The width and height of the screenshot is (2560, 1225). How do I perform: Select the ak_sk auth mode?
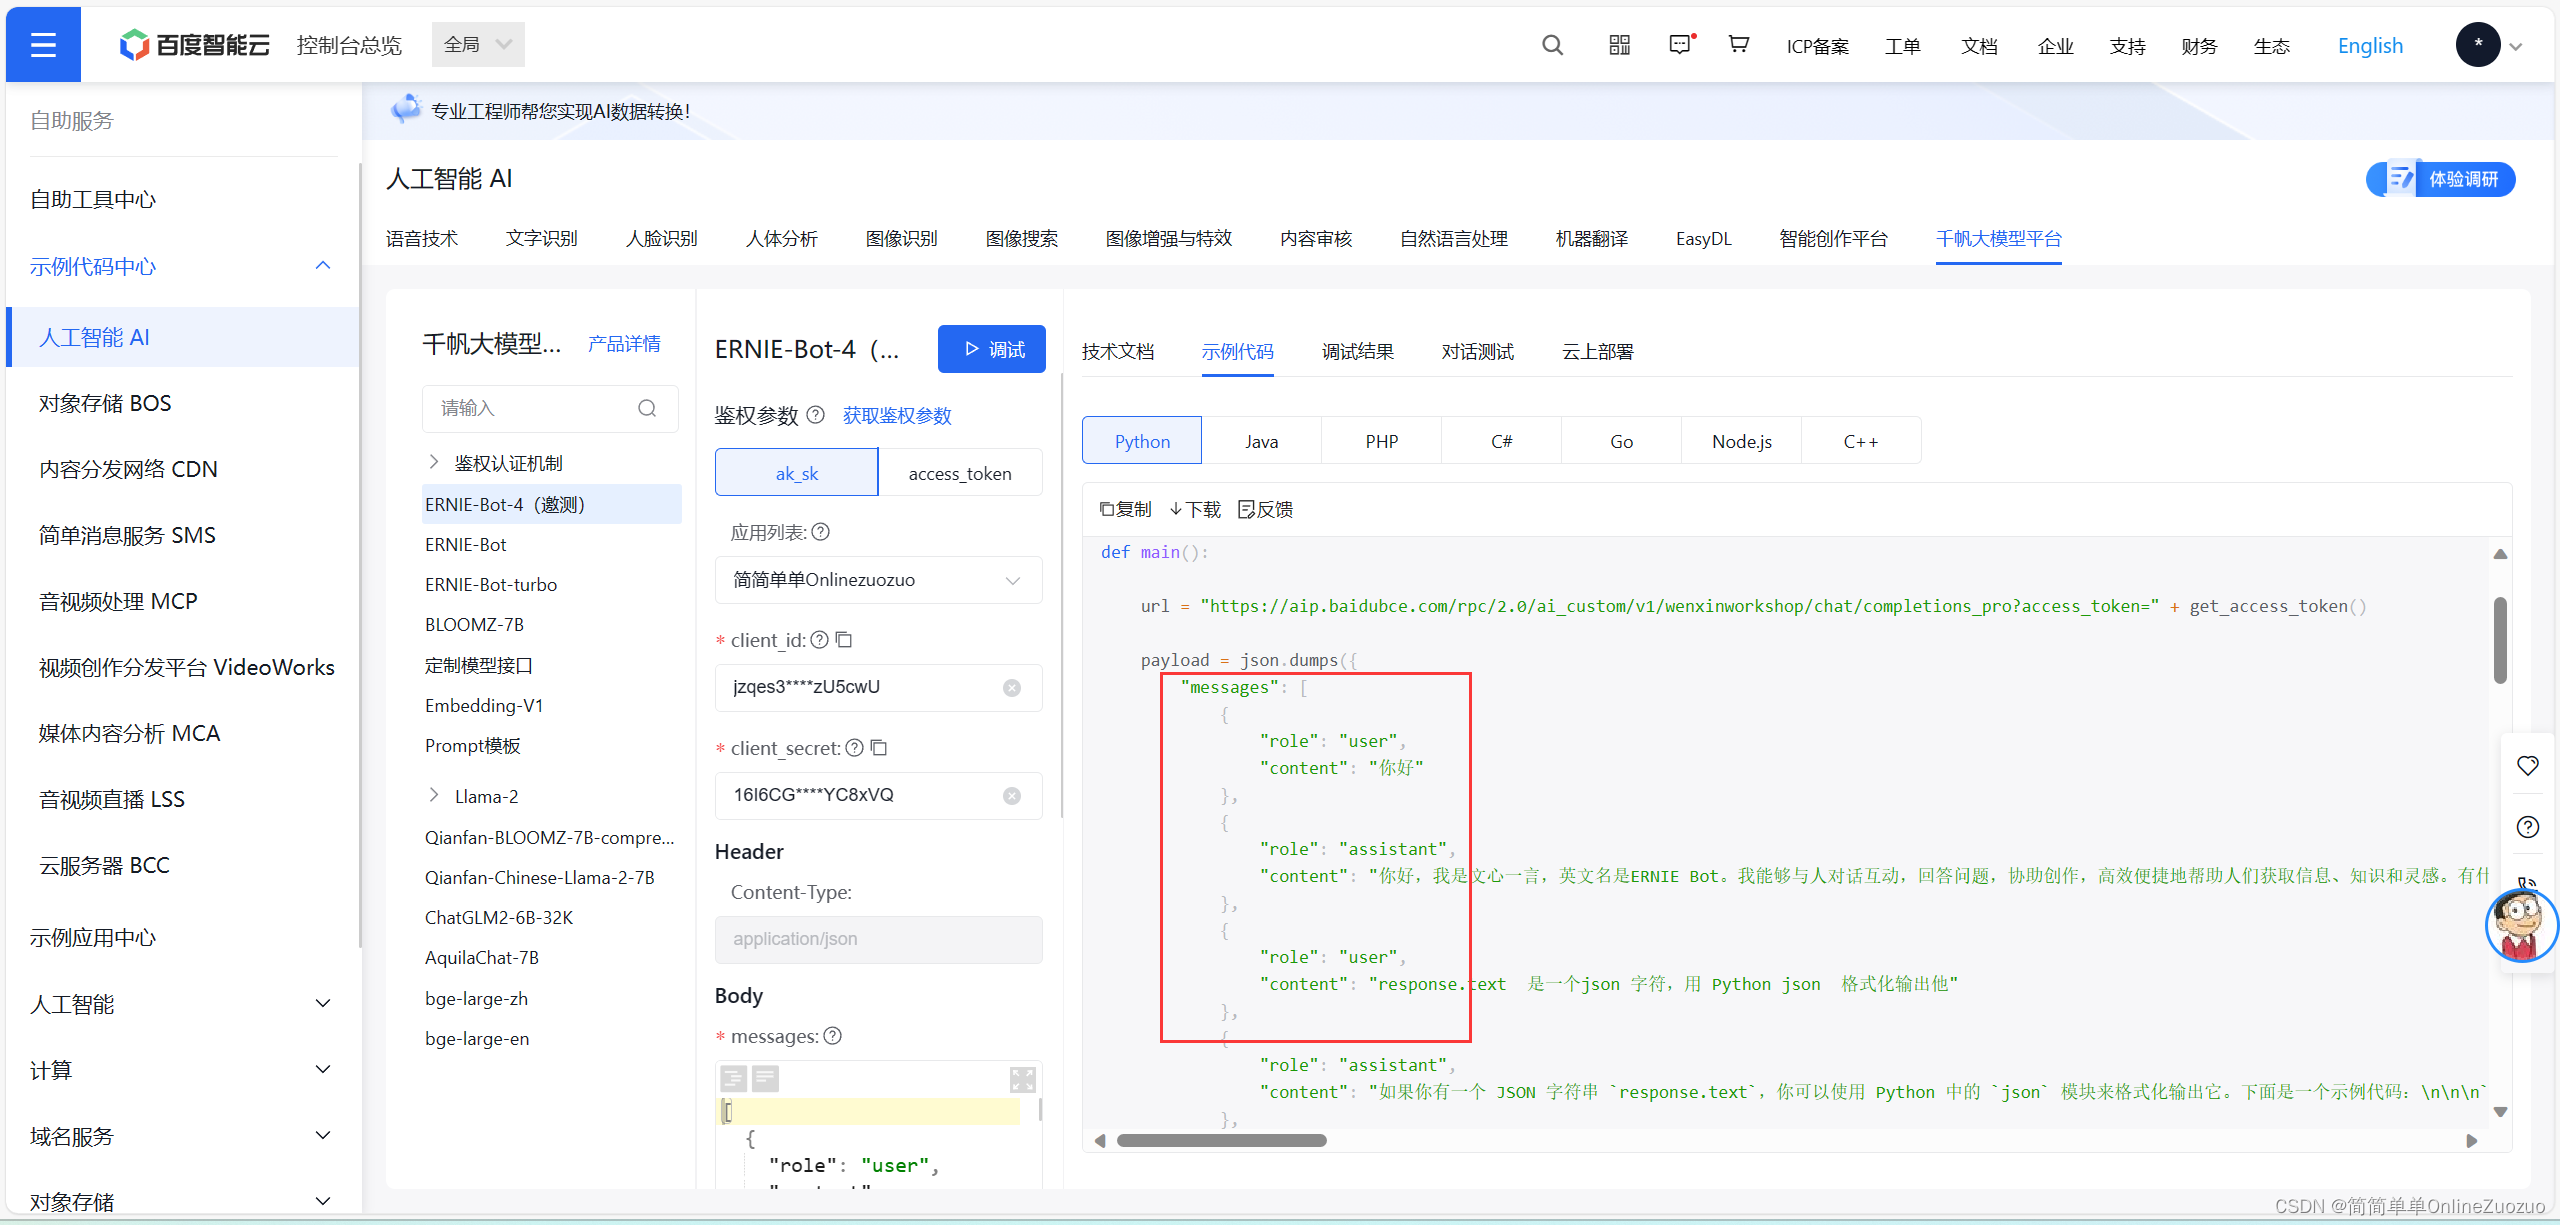[x=797, y=473]
